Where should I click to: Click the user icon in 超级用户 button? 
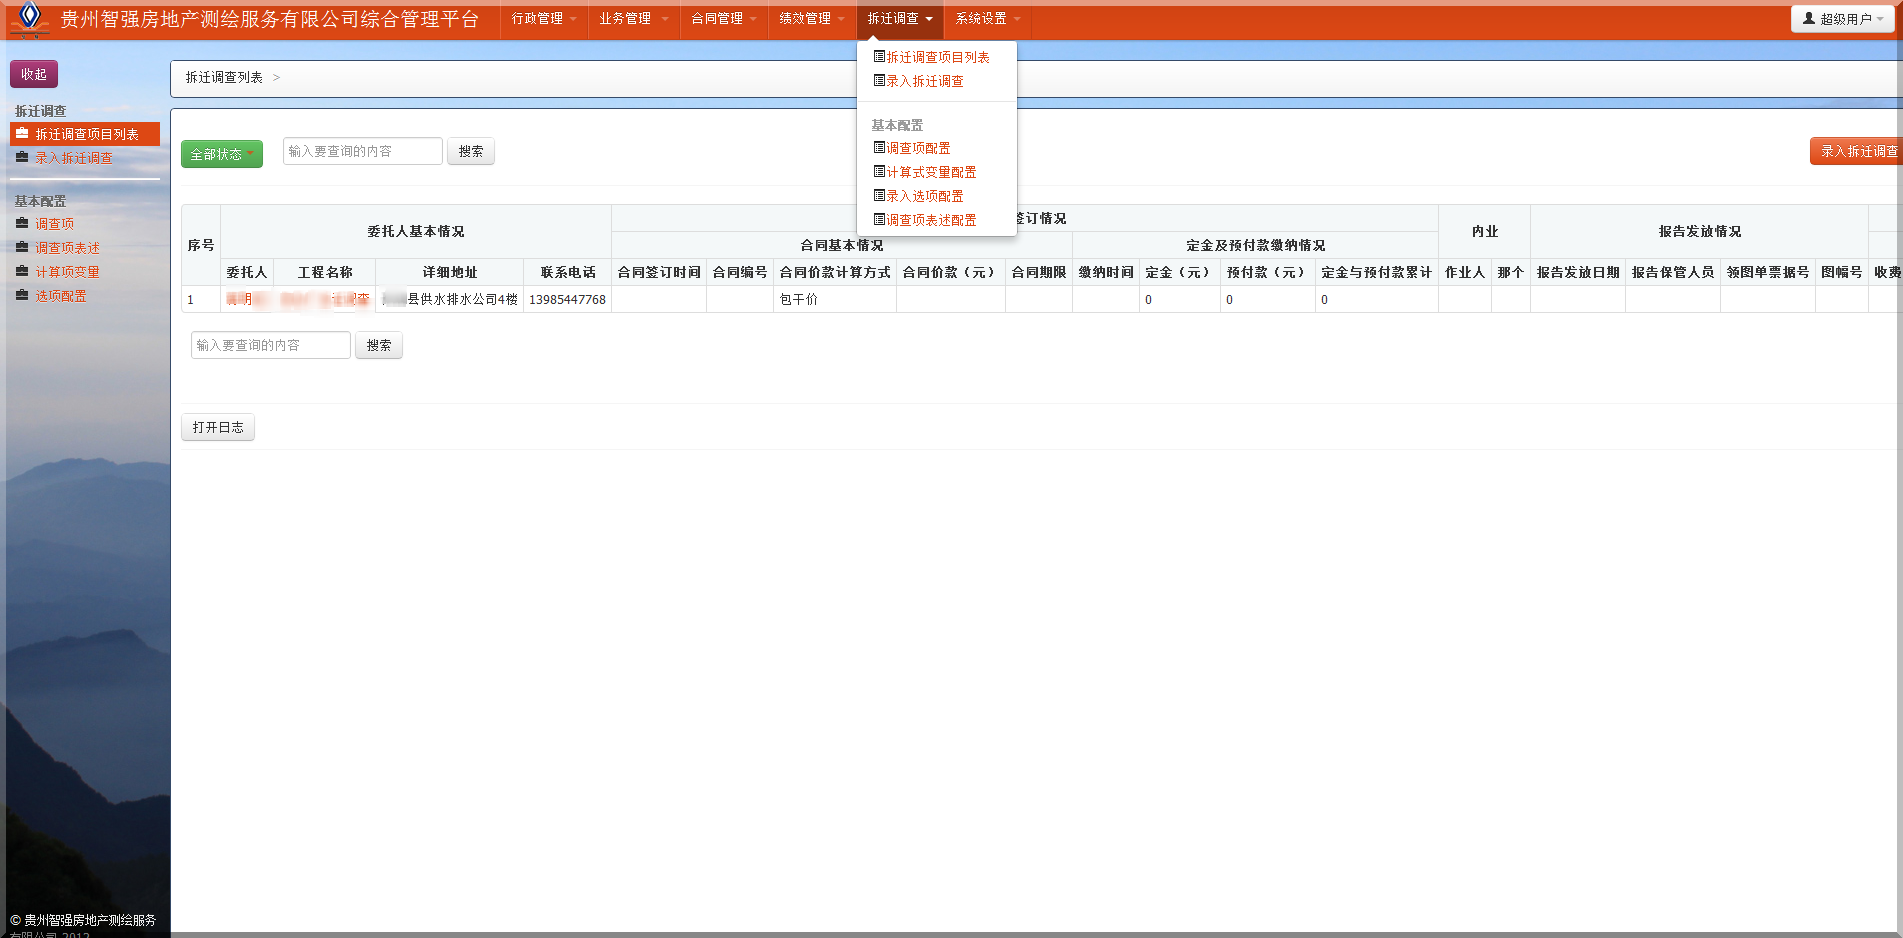click(x=1808, y=18)
